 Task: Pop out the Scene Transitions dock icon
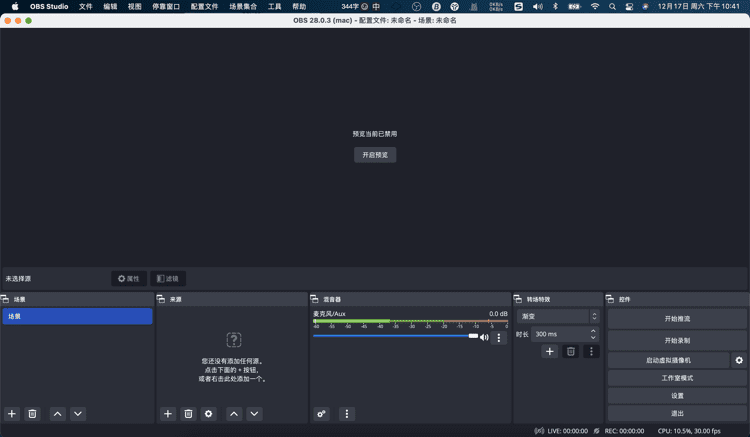518,299
